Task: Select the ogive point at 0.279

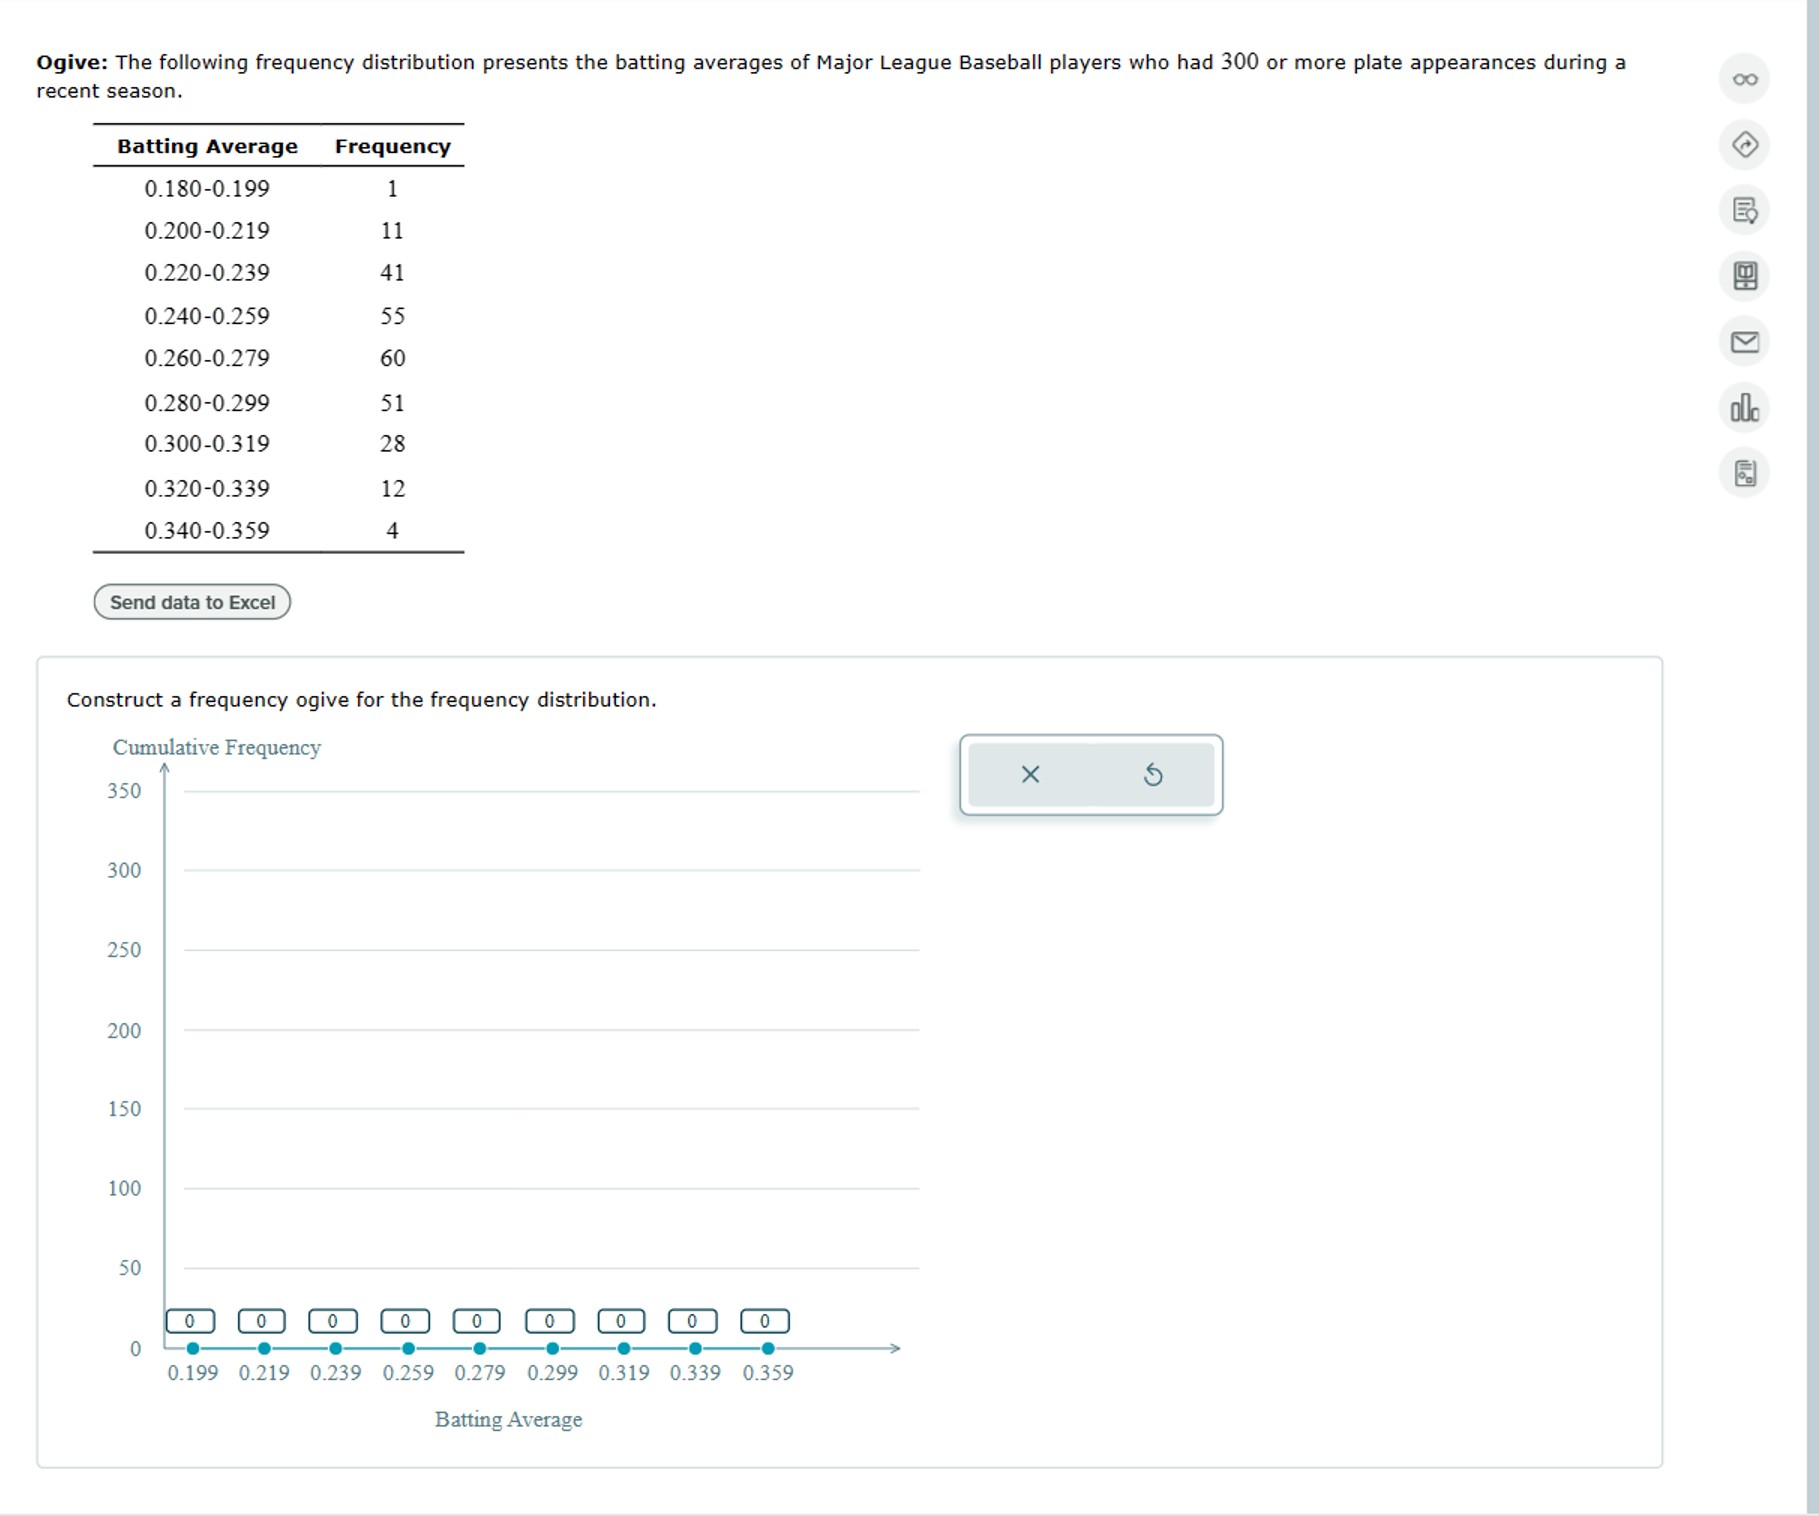Action: coord(480,1348)
